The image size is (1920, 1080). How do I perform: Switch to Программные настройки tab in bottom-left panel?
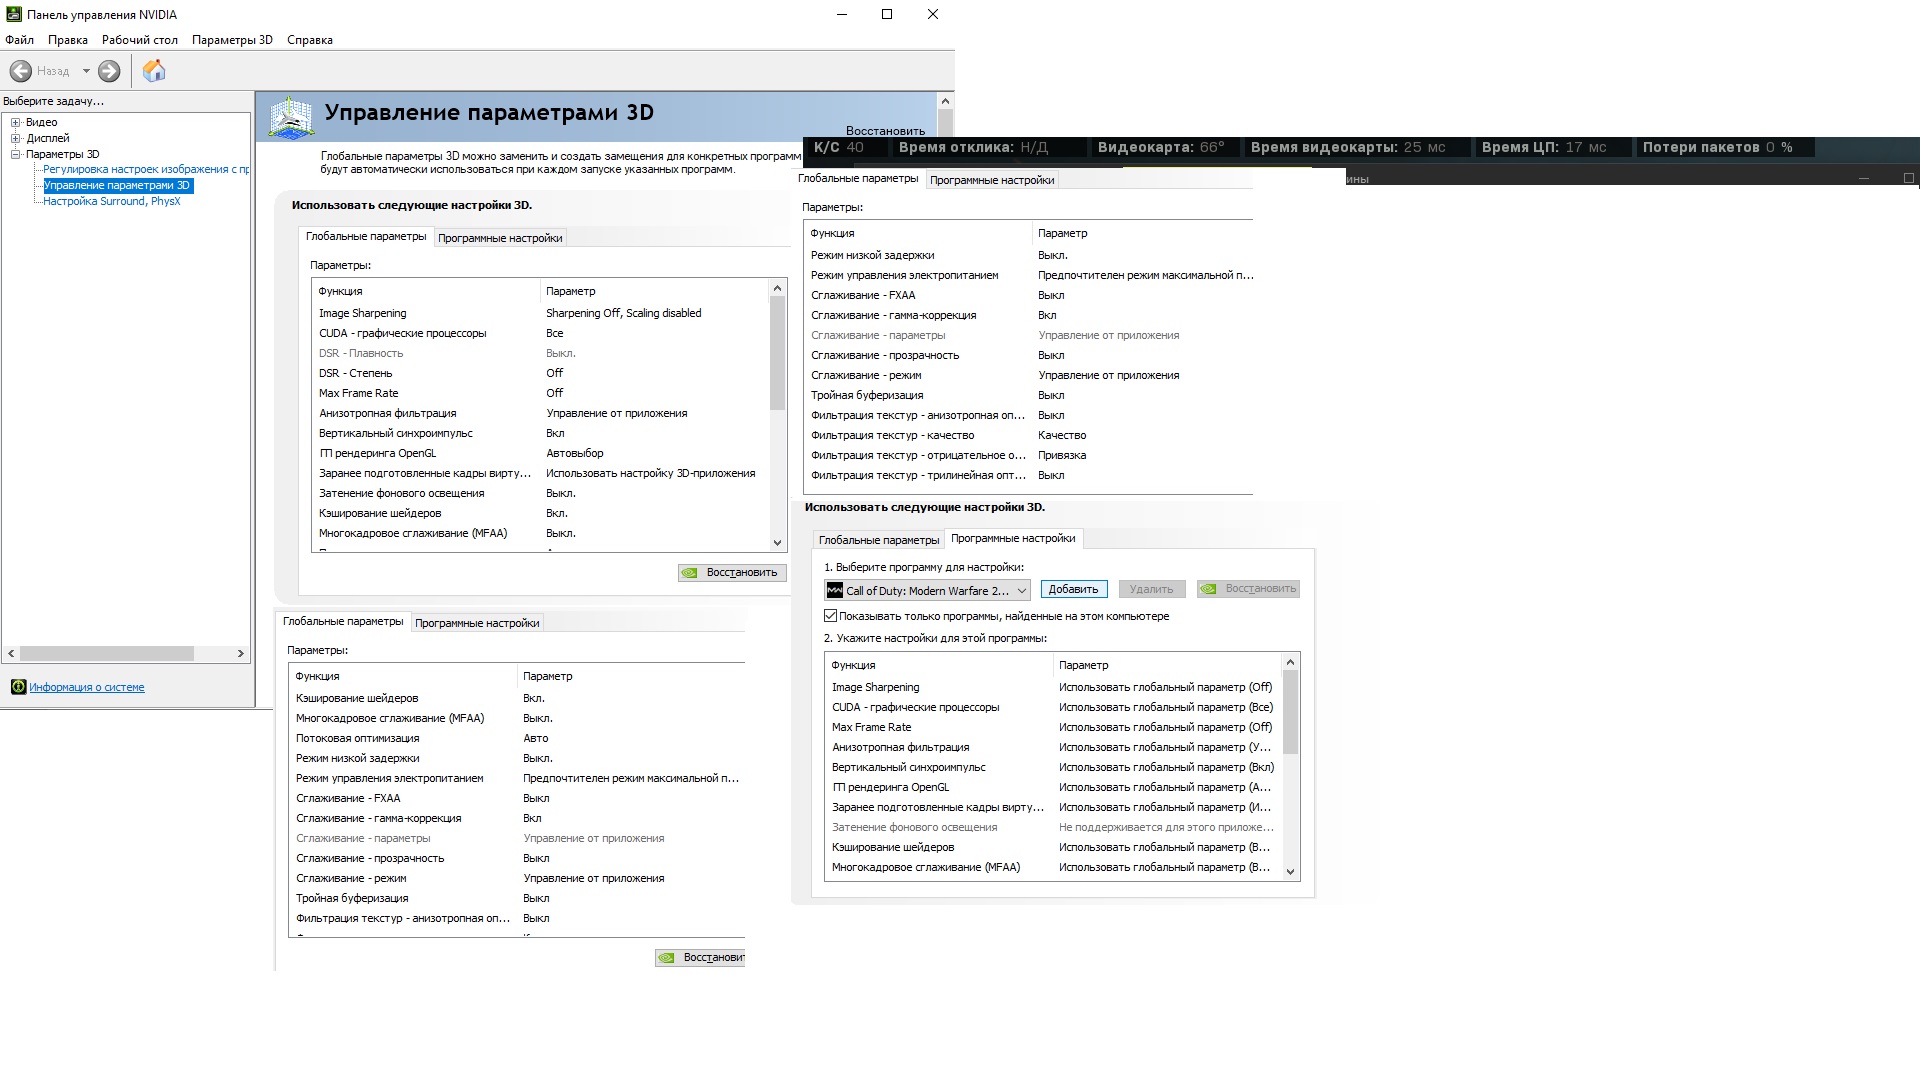(x=477, y=623)
